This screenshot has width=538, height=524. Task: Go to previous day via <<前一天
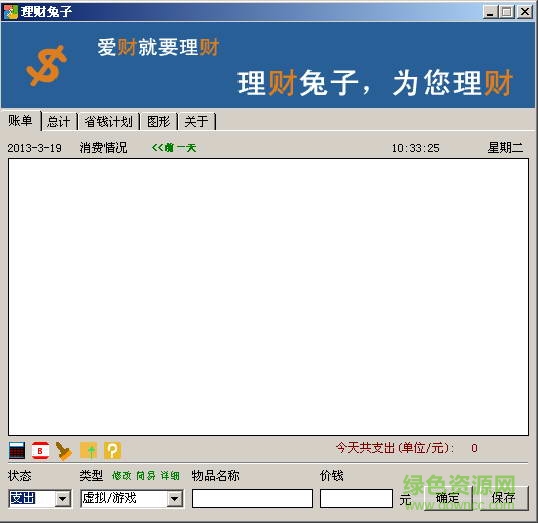tap(174, 148)
